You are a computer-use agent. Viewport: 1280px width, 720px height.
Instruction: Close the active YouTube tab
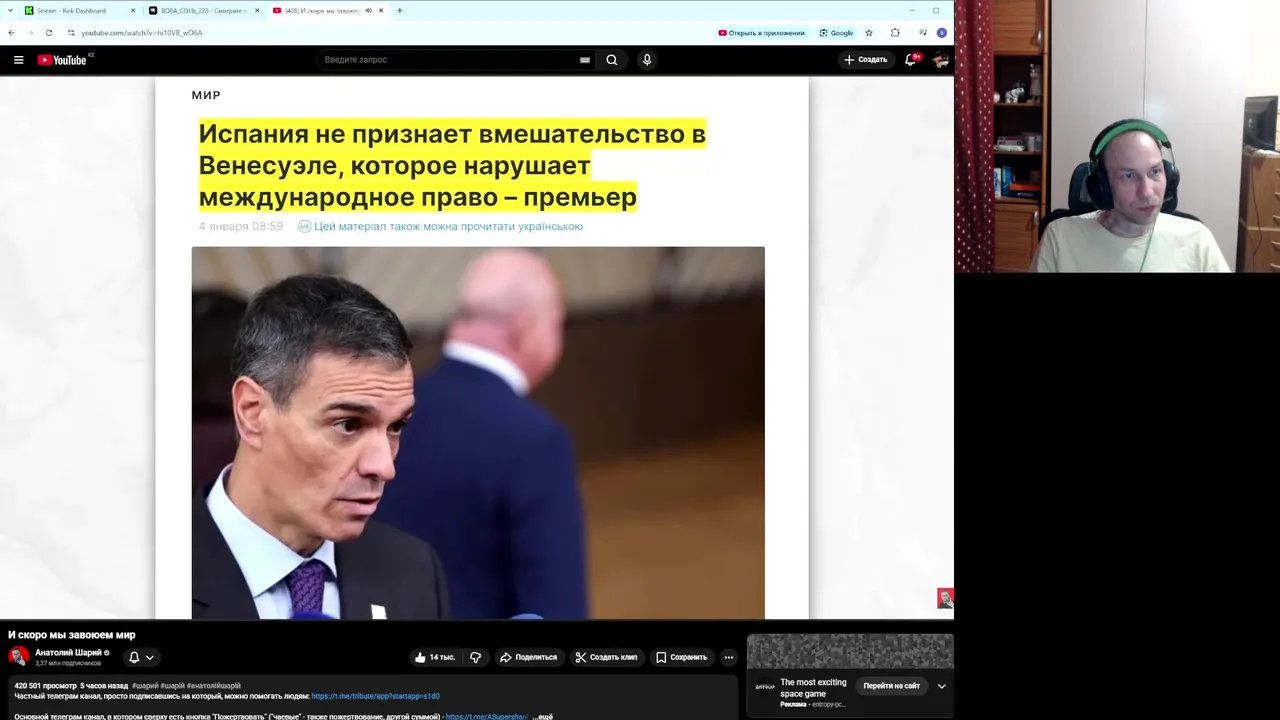pyautogui.click(x=381, y=11)
